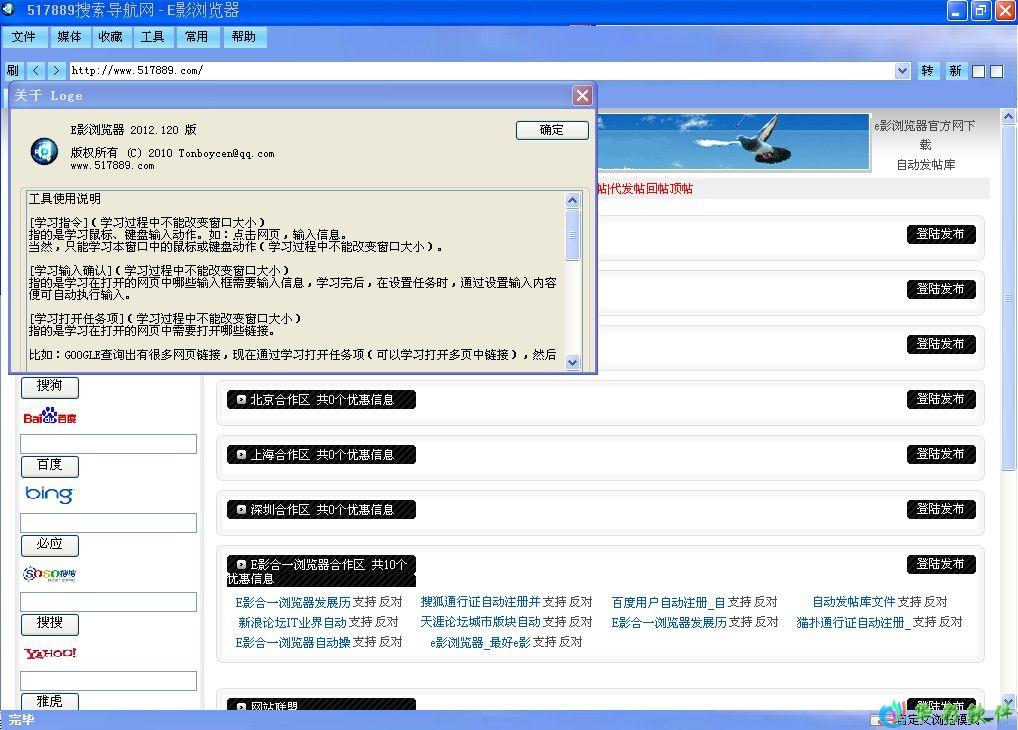This screenshot has height=730, width=1018.
Task: Click the 百度 search button
Action: 49,466
